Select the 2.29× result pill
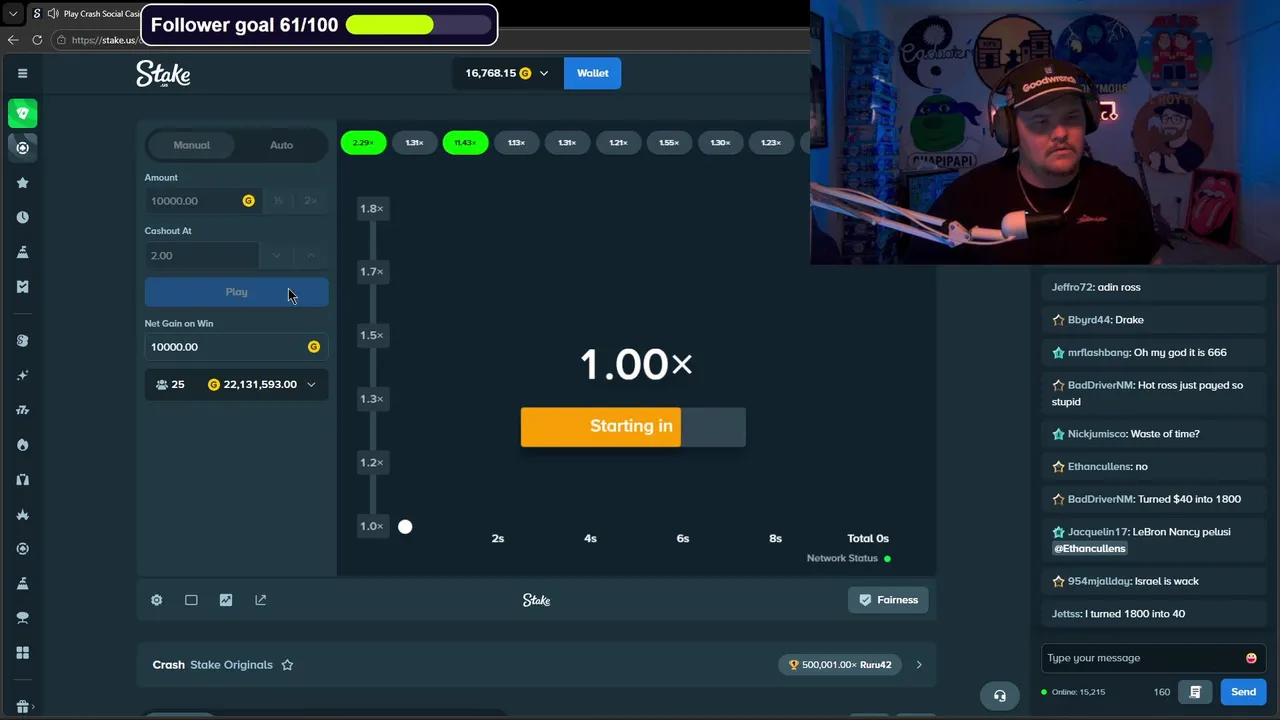This screenshot has width=1280, height=720. tap(363, 143)
